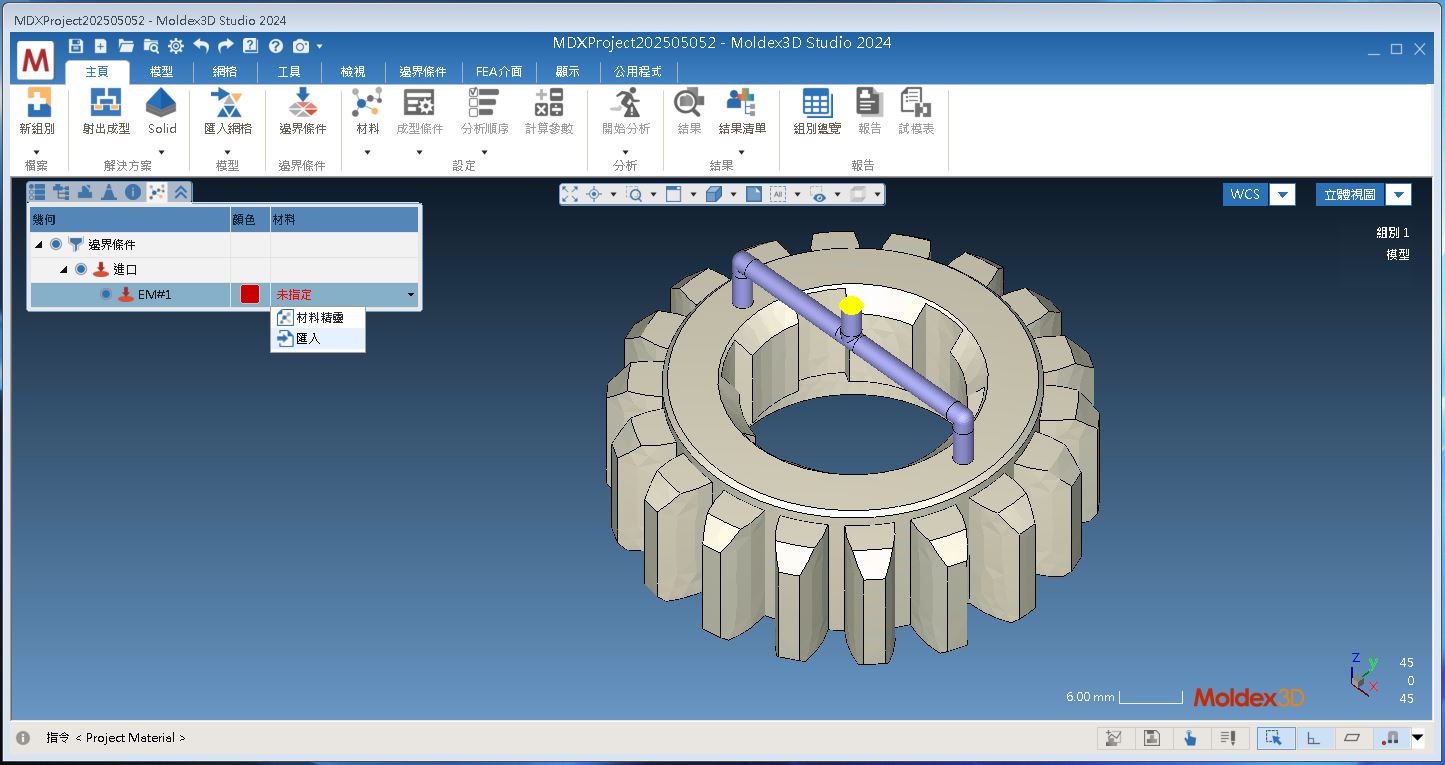Open the 立體視圖 view dropdown arrow

[1399, 194]
